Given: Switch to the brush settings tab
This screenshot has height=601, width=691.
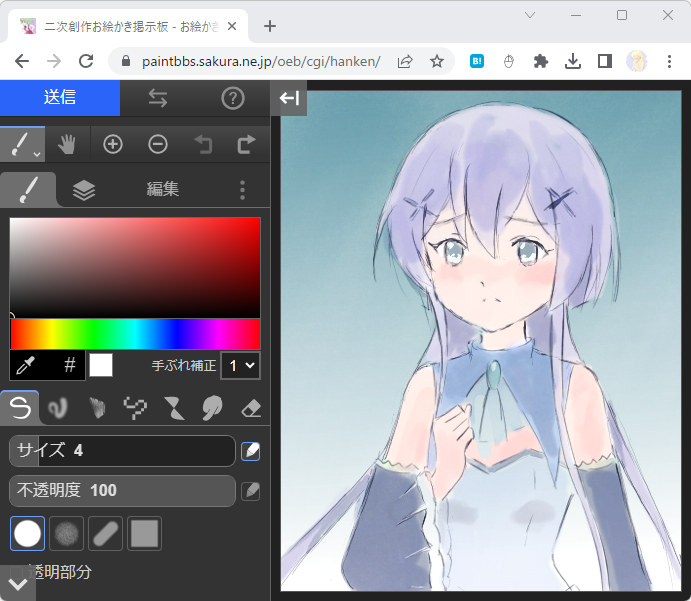Looking at the screenshot, I should [x=28, y=189].
